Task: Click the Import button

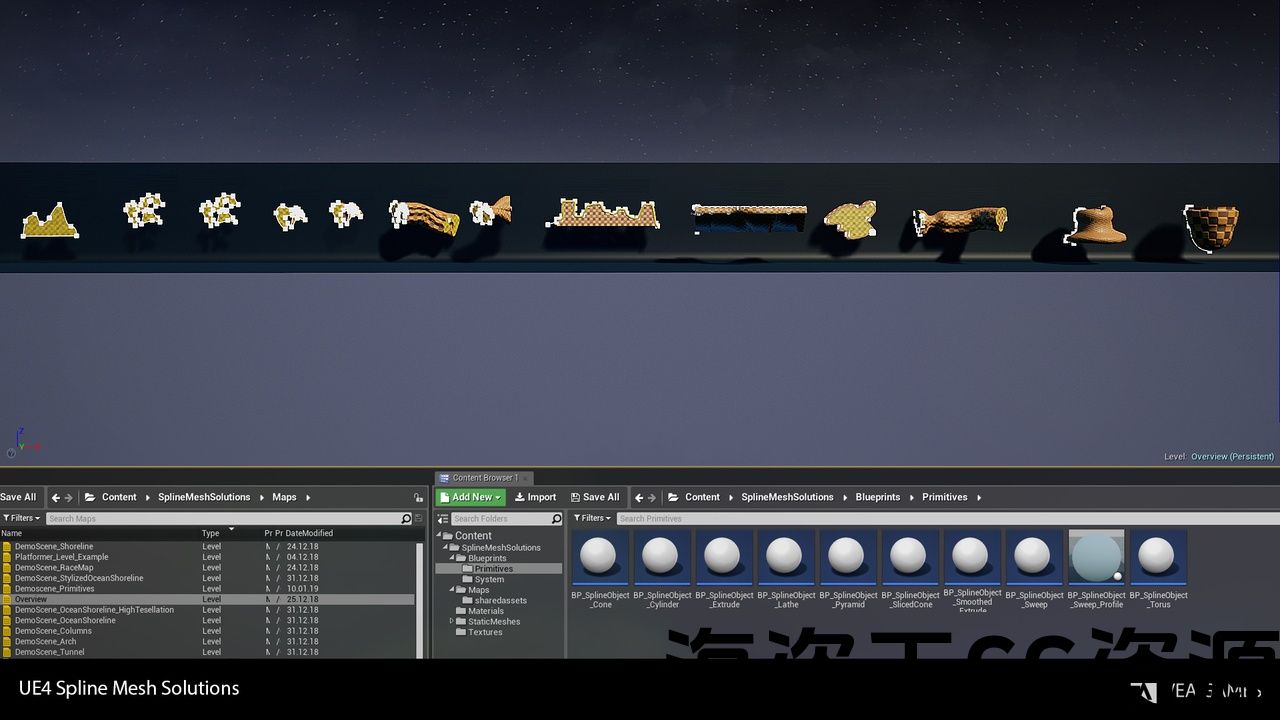Action: point(535,497)
